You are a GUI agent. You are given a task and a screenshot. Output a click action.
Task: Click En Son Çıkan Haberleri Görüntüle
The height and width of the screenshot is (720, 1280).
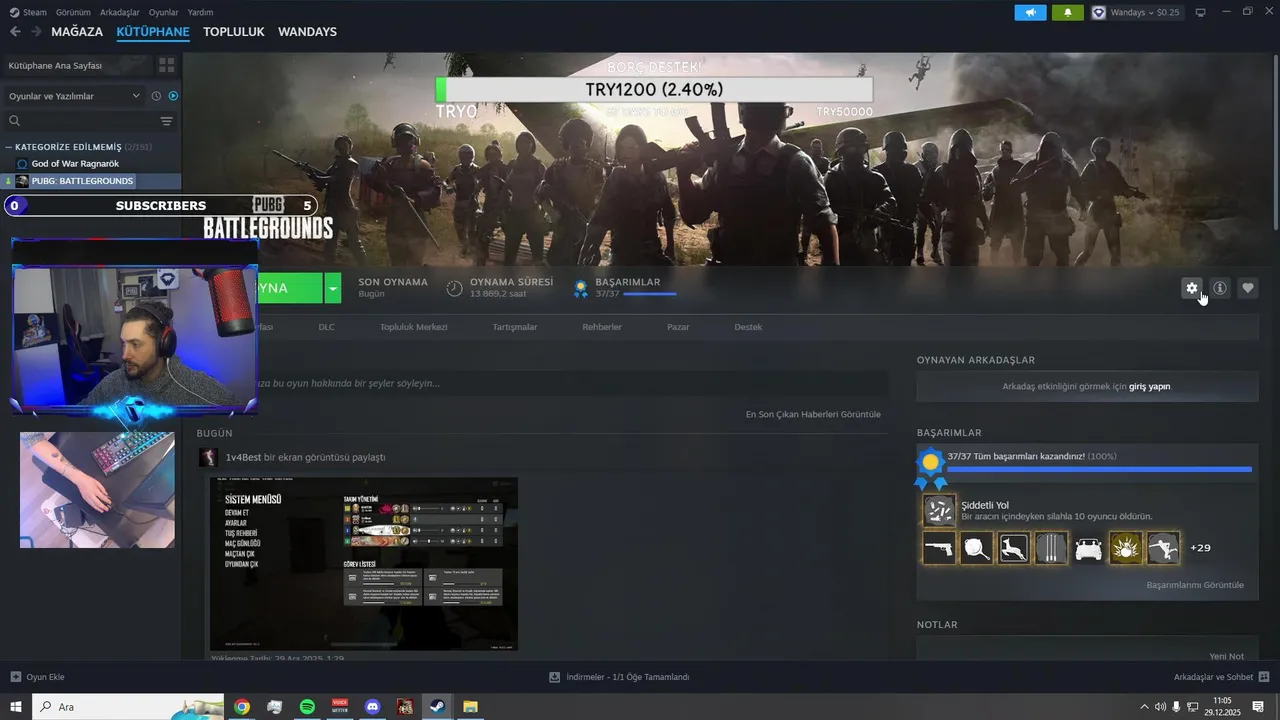[813, 414]
